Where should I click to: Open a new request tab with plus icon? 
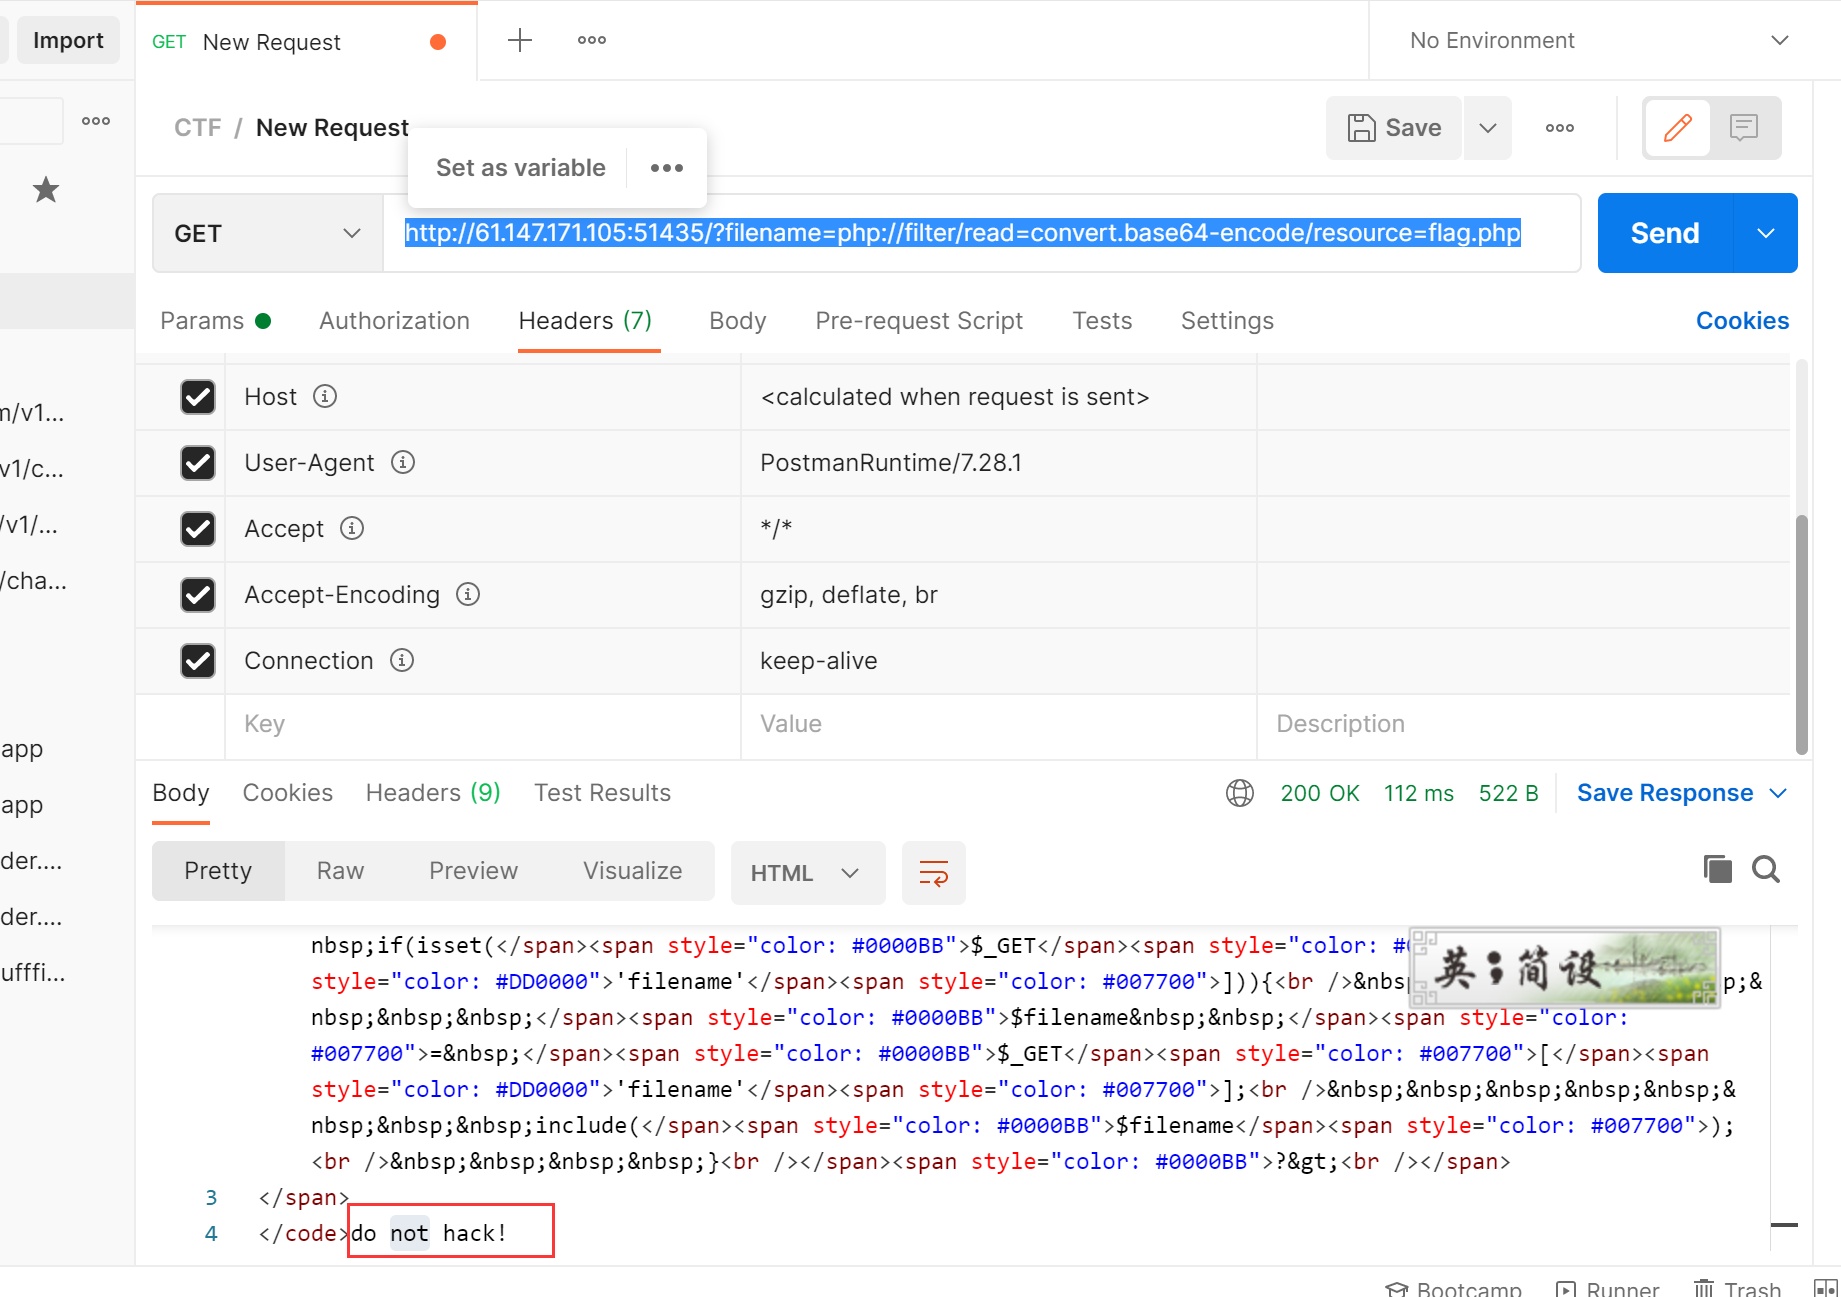pyautogui.click(x=519, y=41)
